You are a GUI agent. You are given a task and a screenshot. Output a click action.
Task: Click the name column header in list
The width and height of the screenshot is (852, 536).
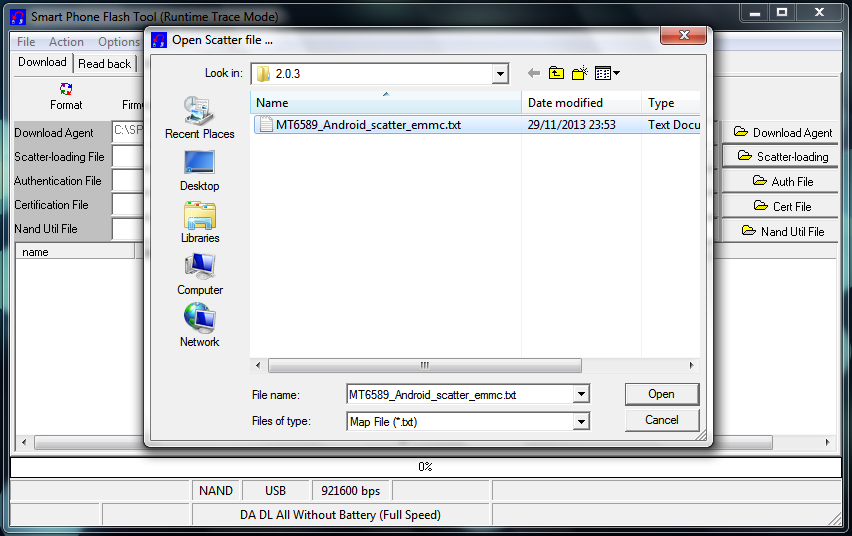point(75,252)
